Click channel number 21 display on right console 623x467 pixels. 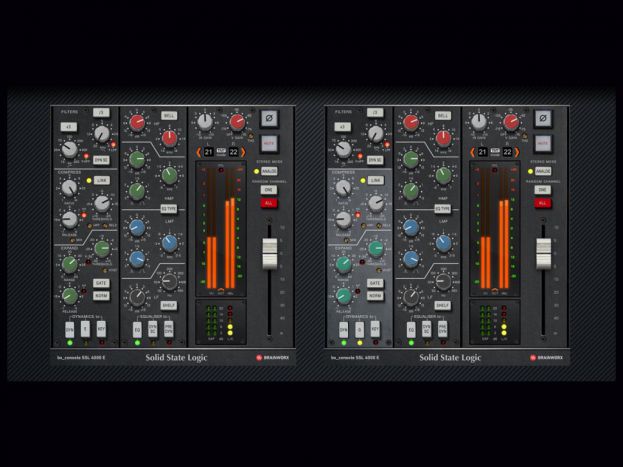pos(482,152)
